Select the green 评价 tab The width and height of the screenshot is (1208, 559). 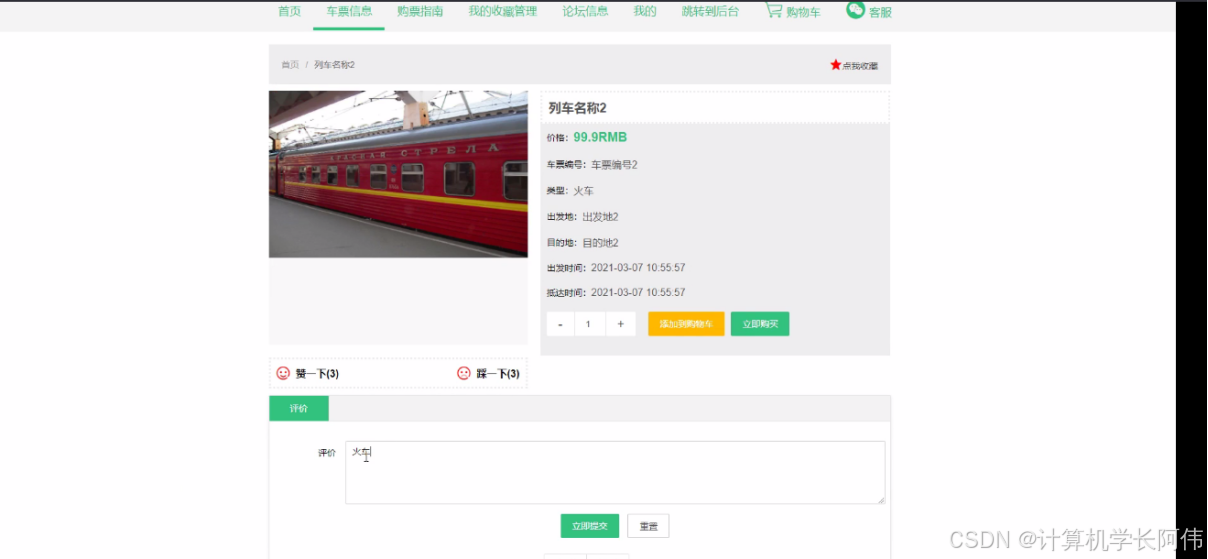299,408
